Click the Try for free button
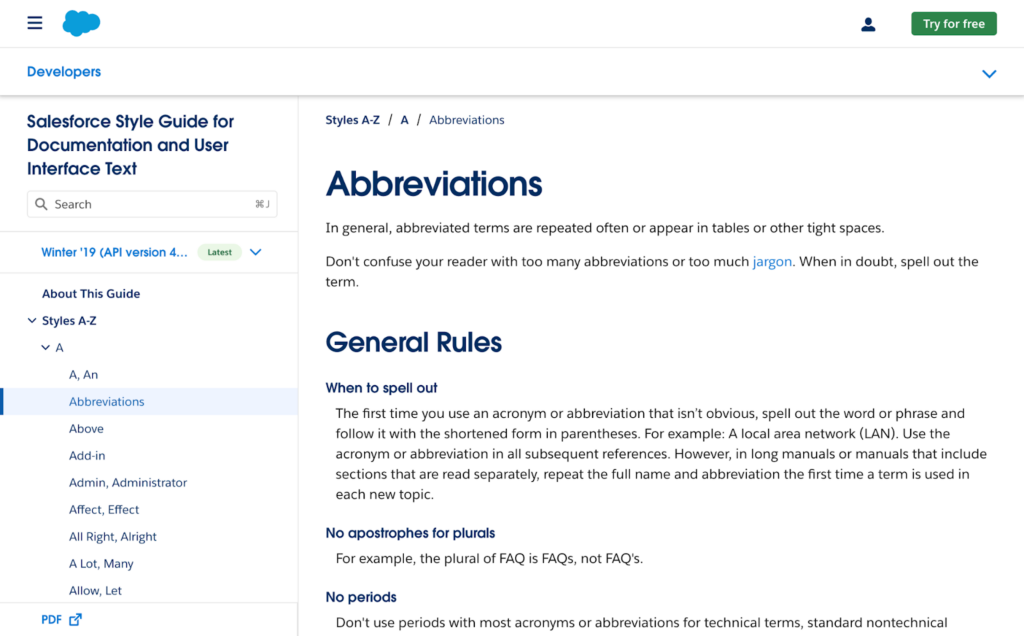The height and width of the screenshot is (636, 1024). pos(953,23)
